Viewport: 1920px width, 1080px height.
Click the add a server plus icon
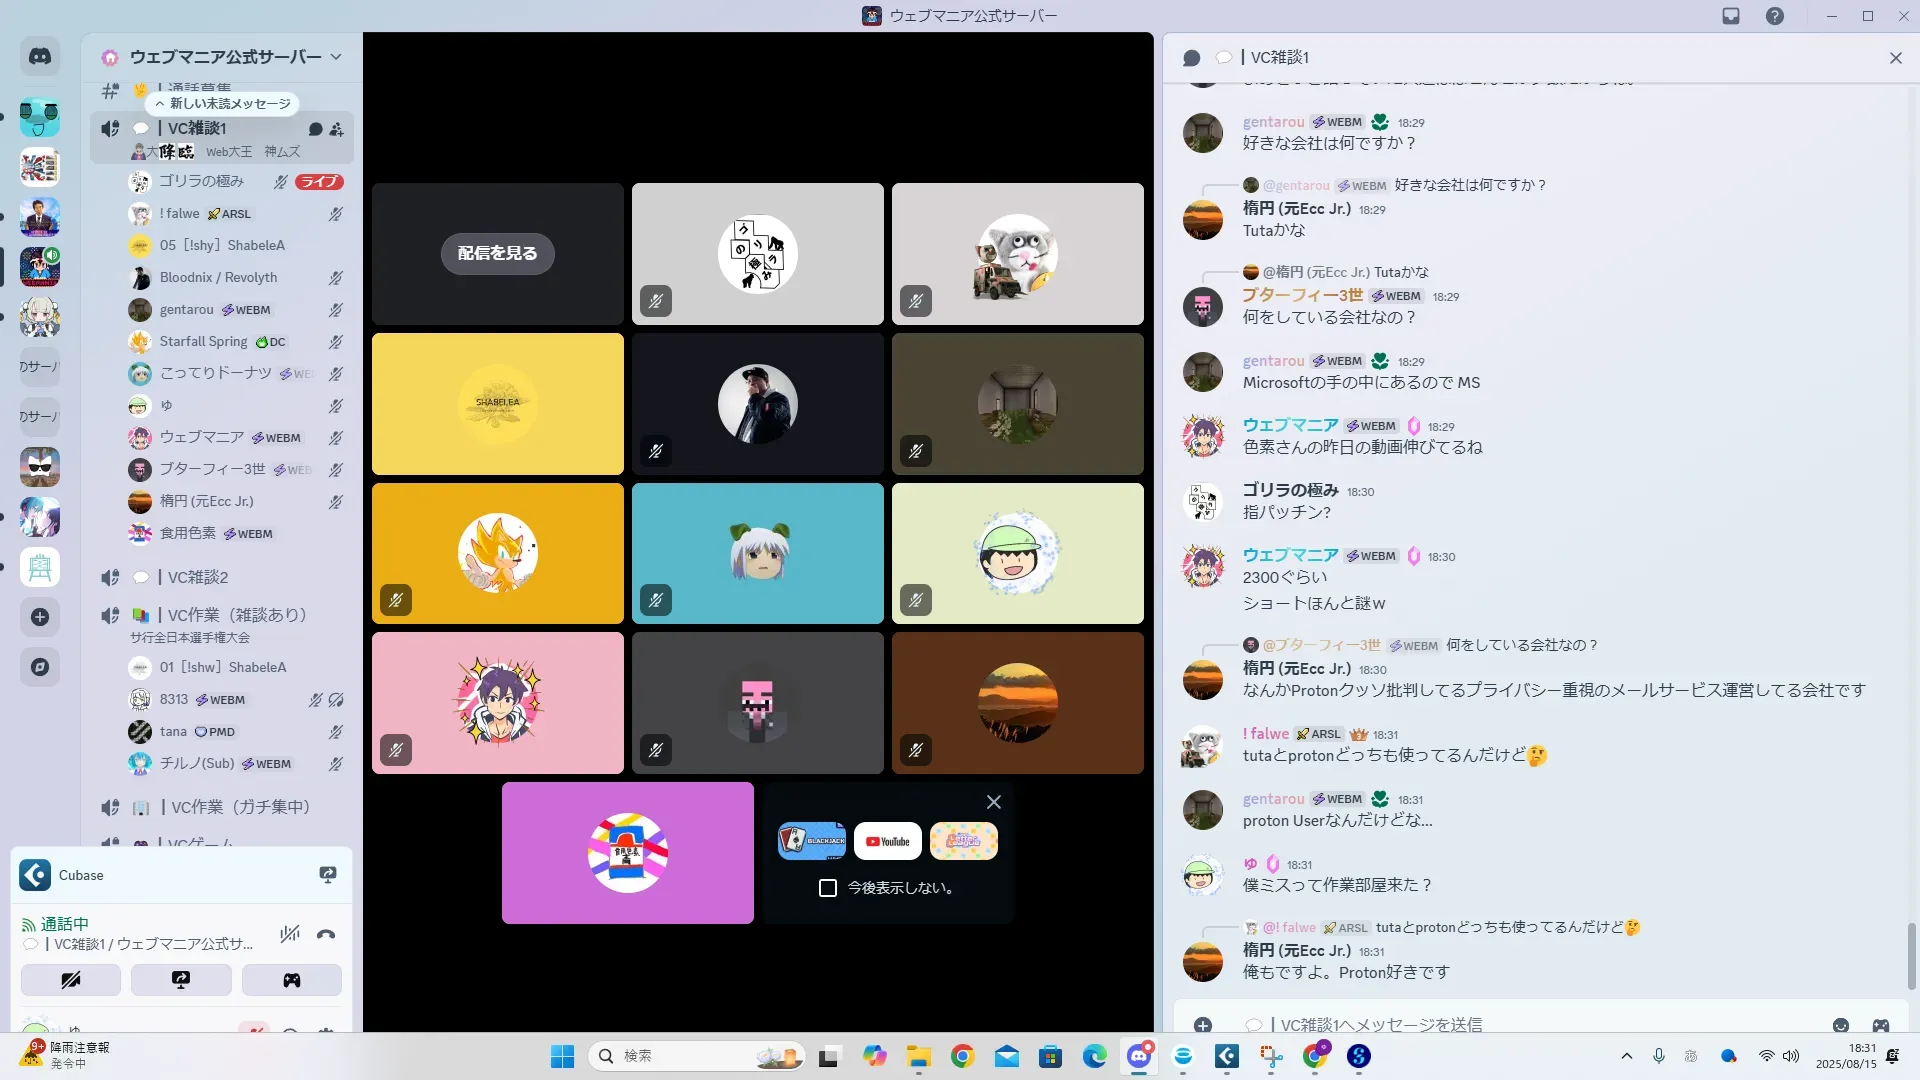pyautogui.click(x=40, y=617)
